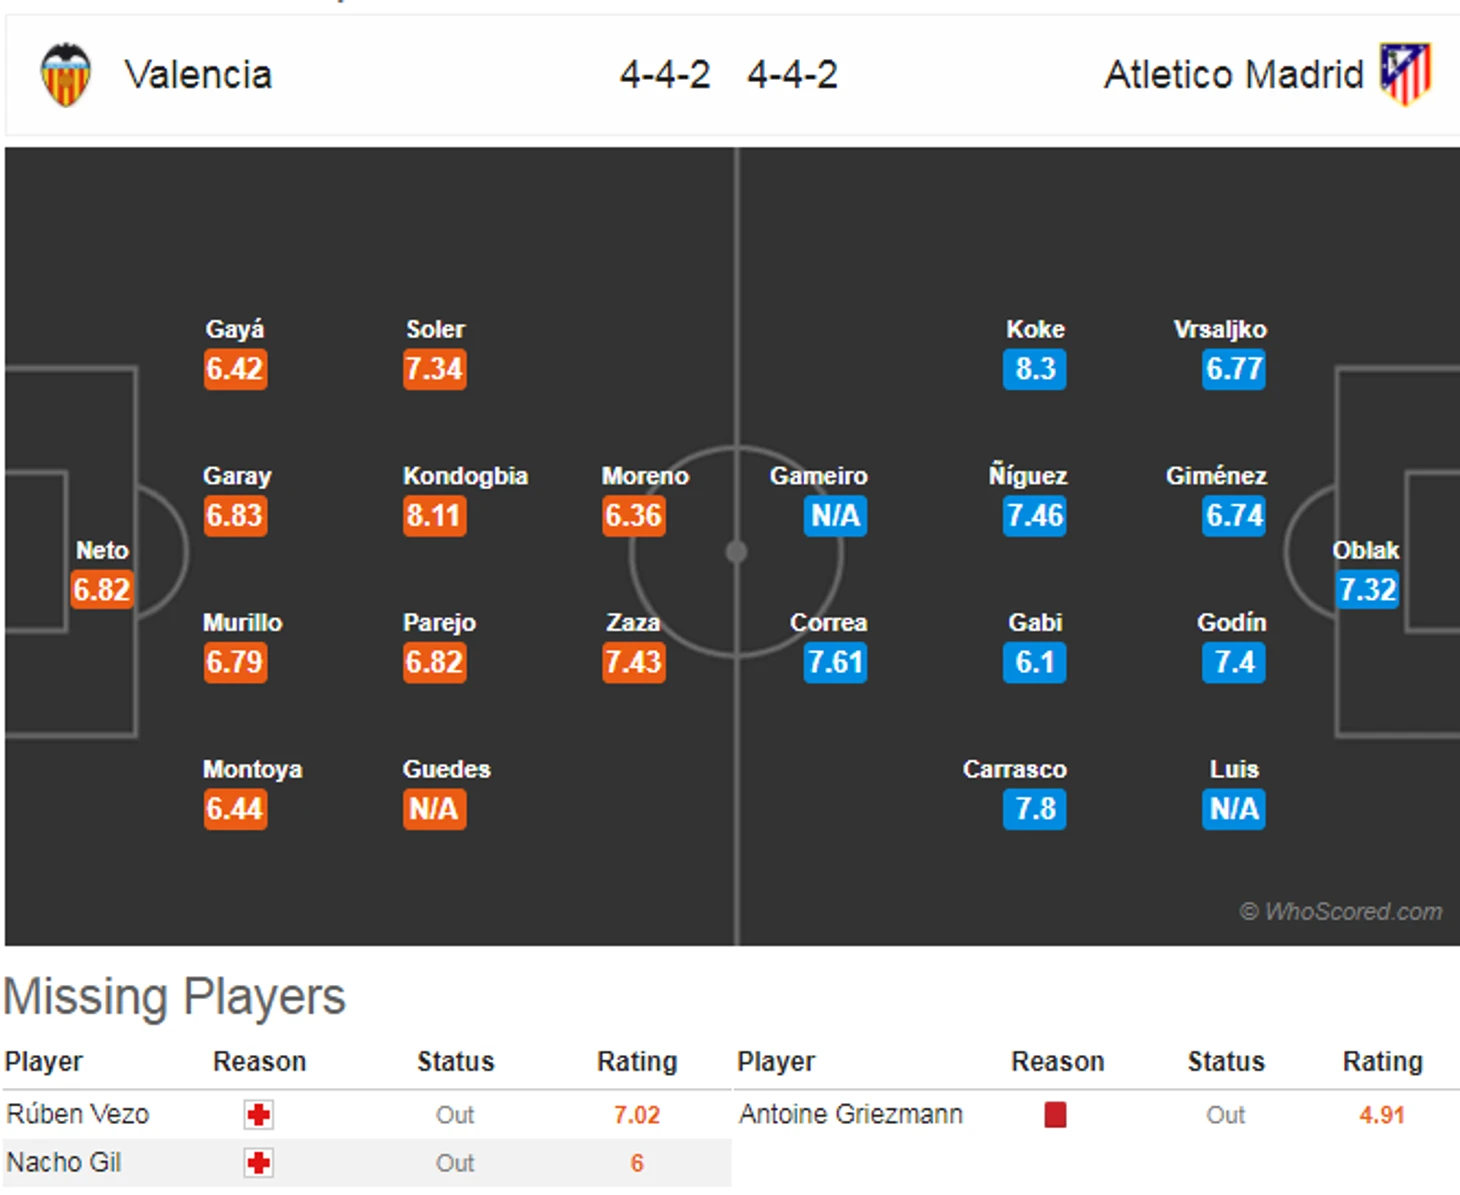The image size is (1460, 1195).
Task: Open the Atletico Madrid team name link
Action: point(1233,75)
